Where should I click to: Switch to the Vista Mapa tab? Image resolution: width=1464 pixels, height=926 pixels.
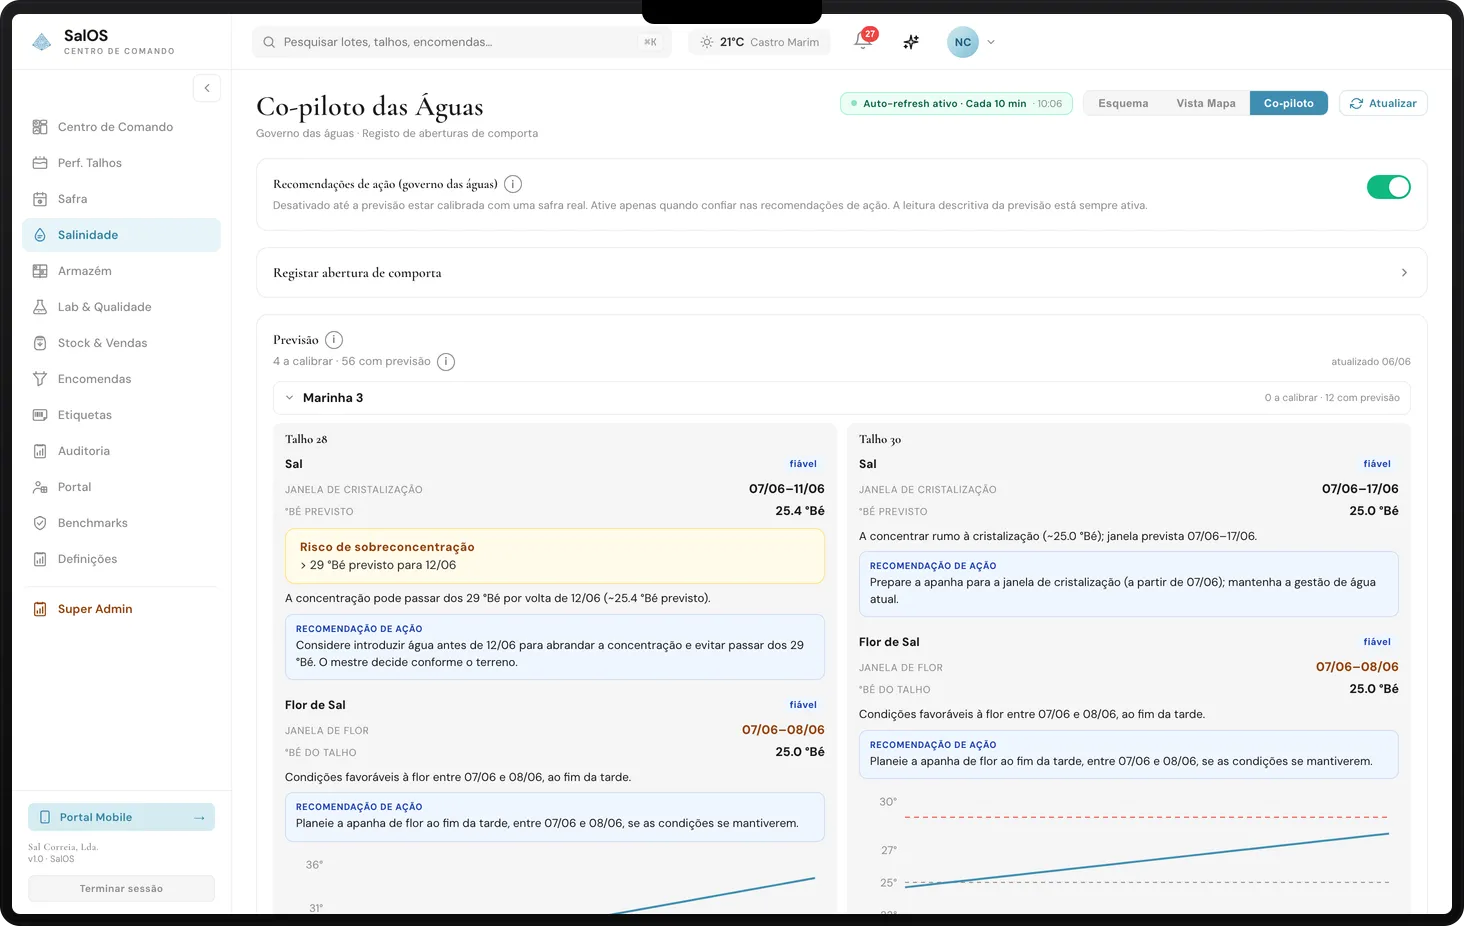click(x=1206, y=103)
